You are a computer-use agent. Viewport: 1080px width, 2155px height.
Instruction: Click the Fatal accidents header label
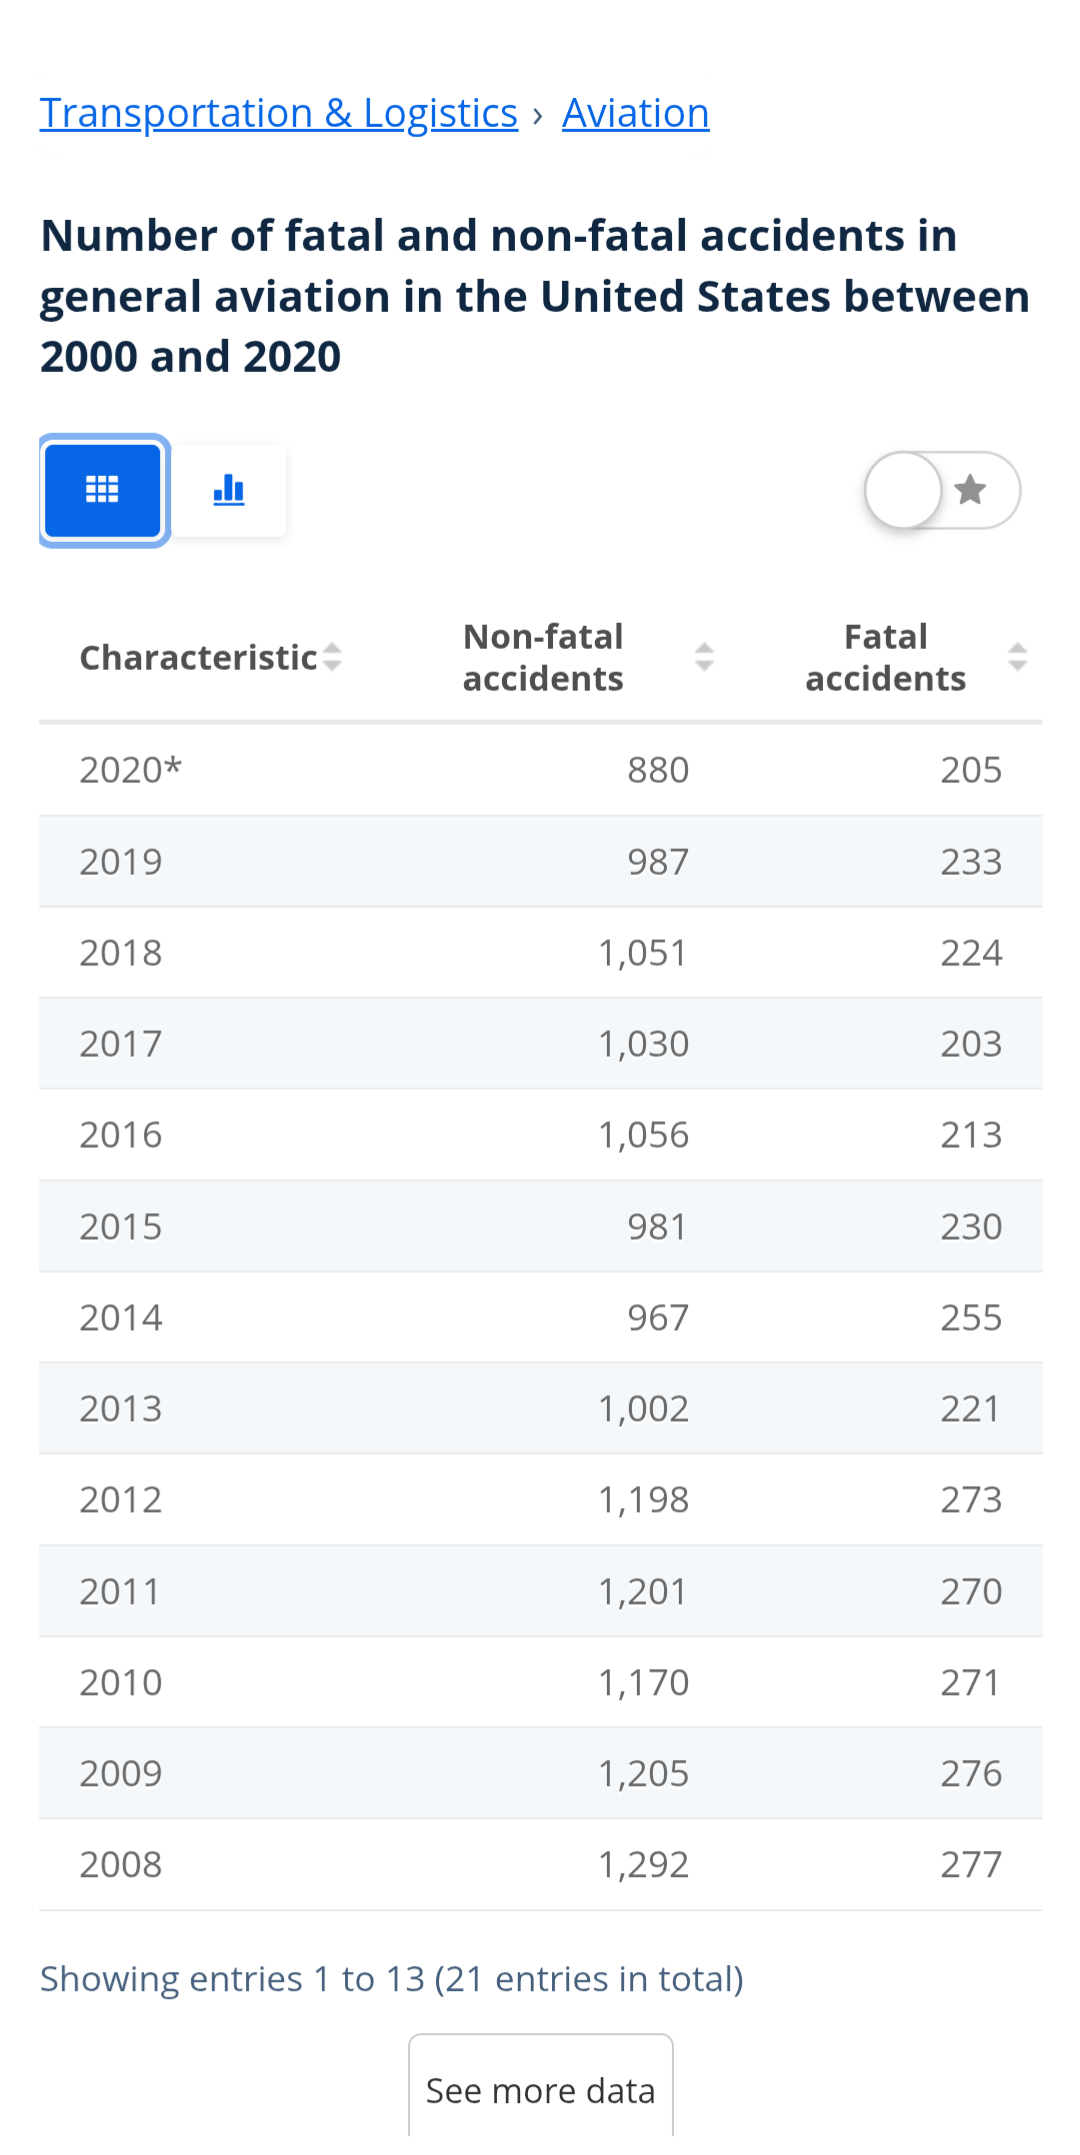pyautogui.click(x=885, y=657)
